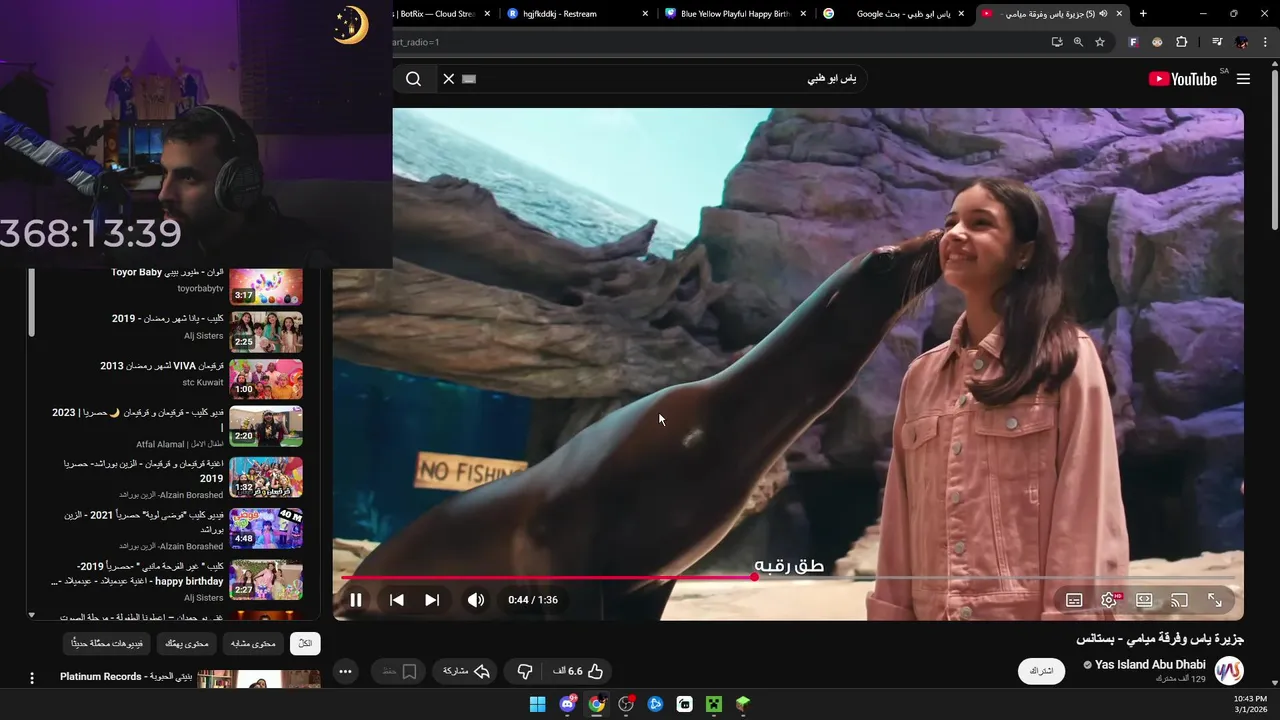Open the Chrome extensions puzzle menu
Viewport: 1280px width, 720px height.
(1181, 42)
